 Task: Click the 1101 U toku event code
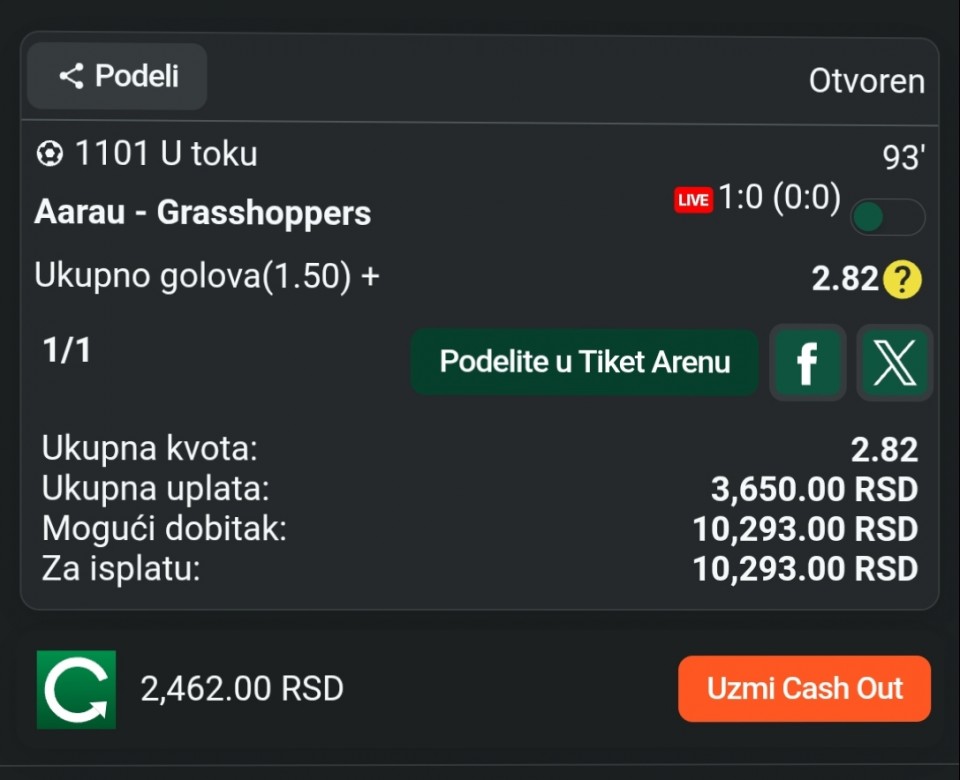tap(166, 154)
